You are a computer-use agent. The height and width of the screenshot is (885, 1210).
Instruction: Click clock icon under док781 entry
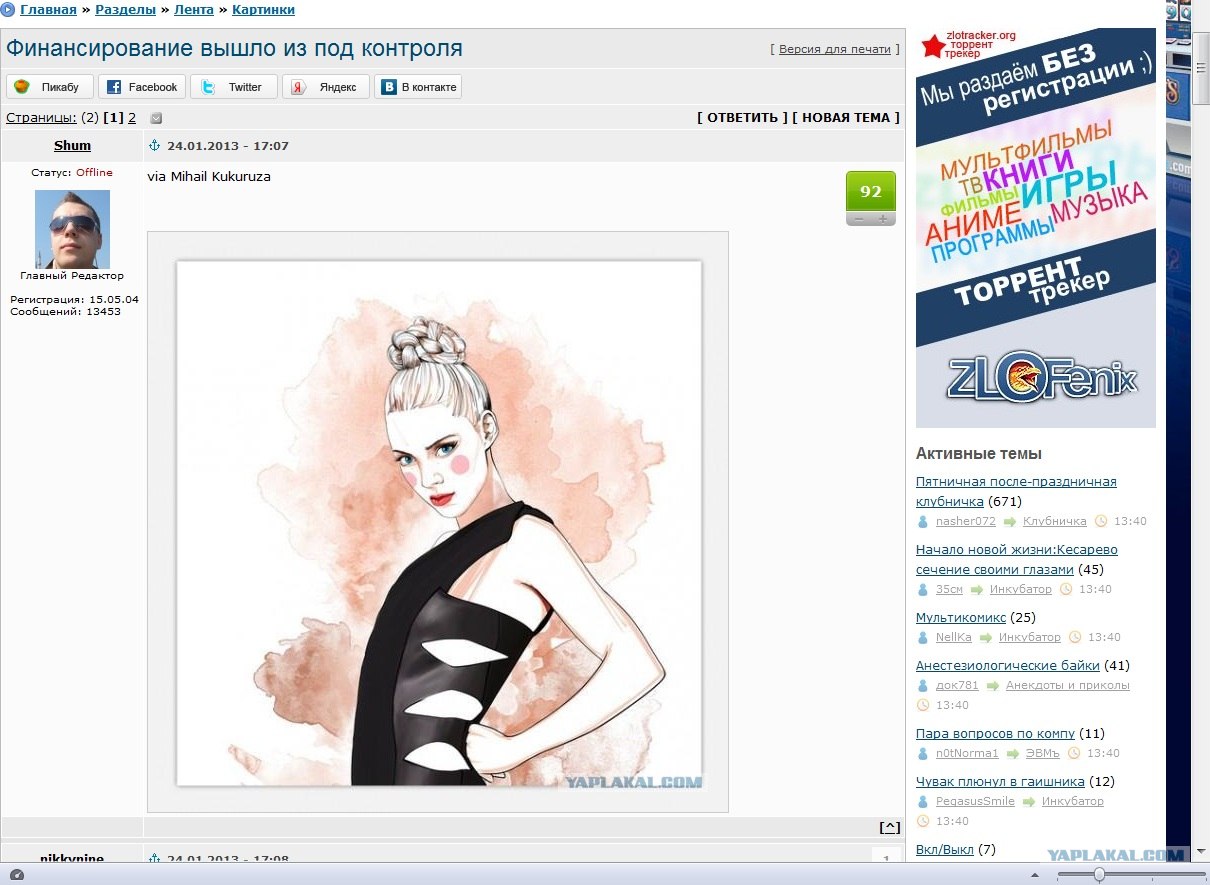[923, 705]
